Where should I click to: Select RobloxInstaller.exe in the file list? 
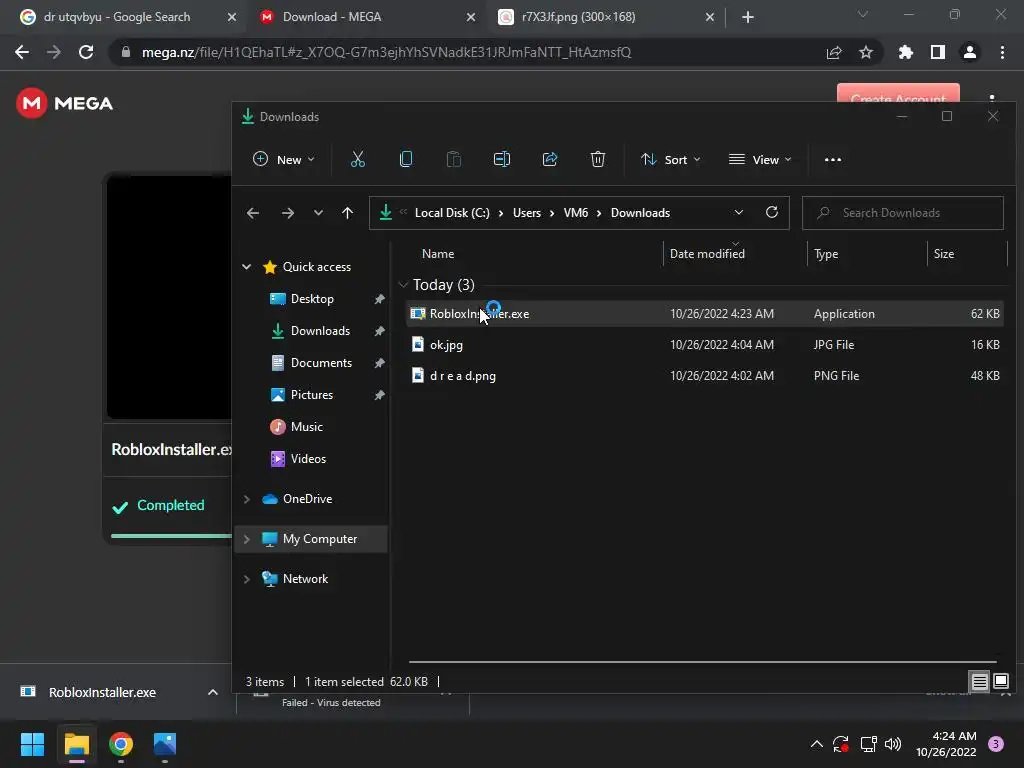705,313
